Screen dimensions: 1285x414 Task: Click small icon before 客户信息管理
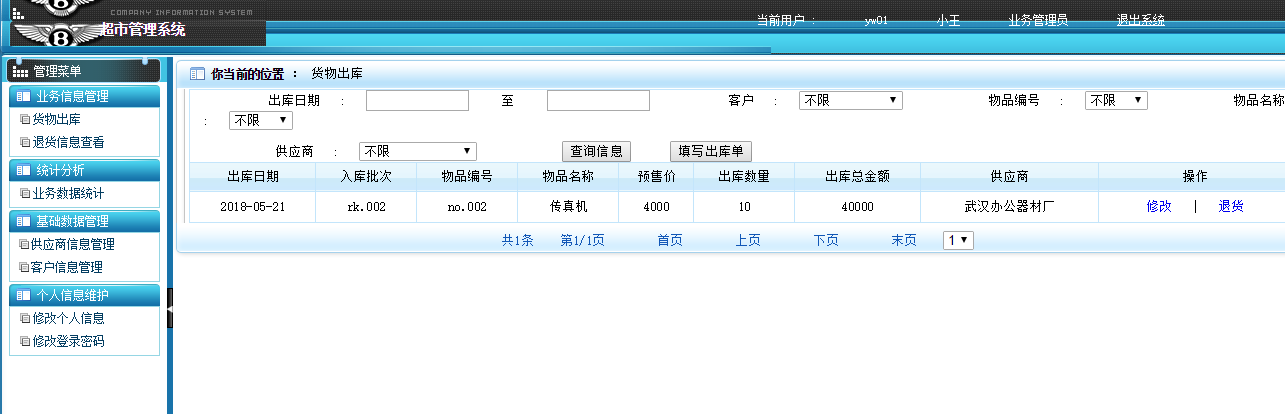25,268
